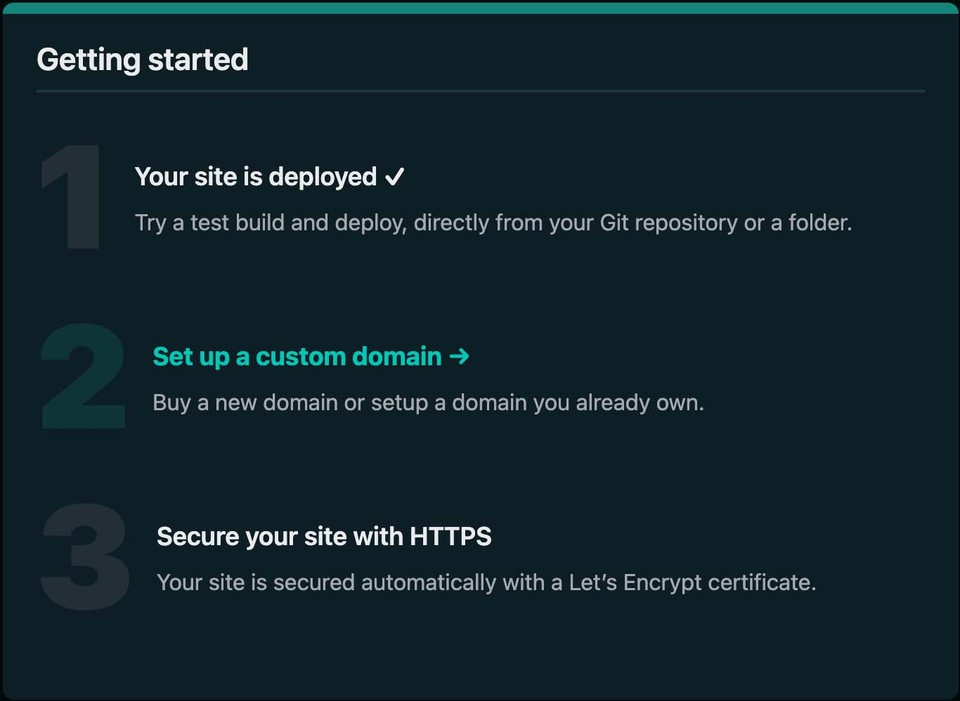Click the step 2 domain section header
The image size is (960, 701).
point(296,356)
